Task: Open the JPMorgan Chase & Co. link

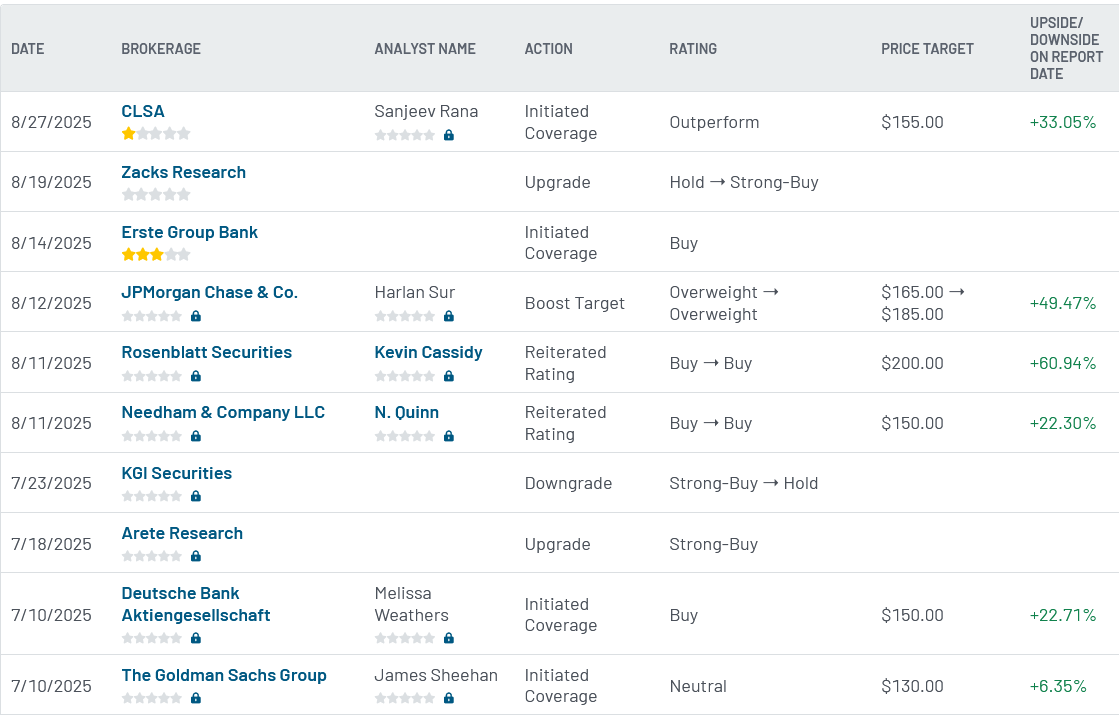Action: pos(209,292)
